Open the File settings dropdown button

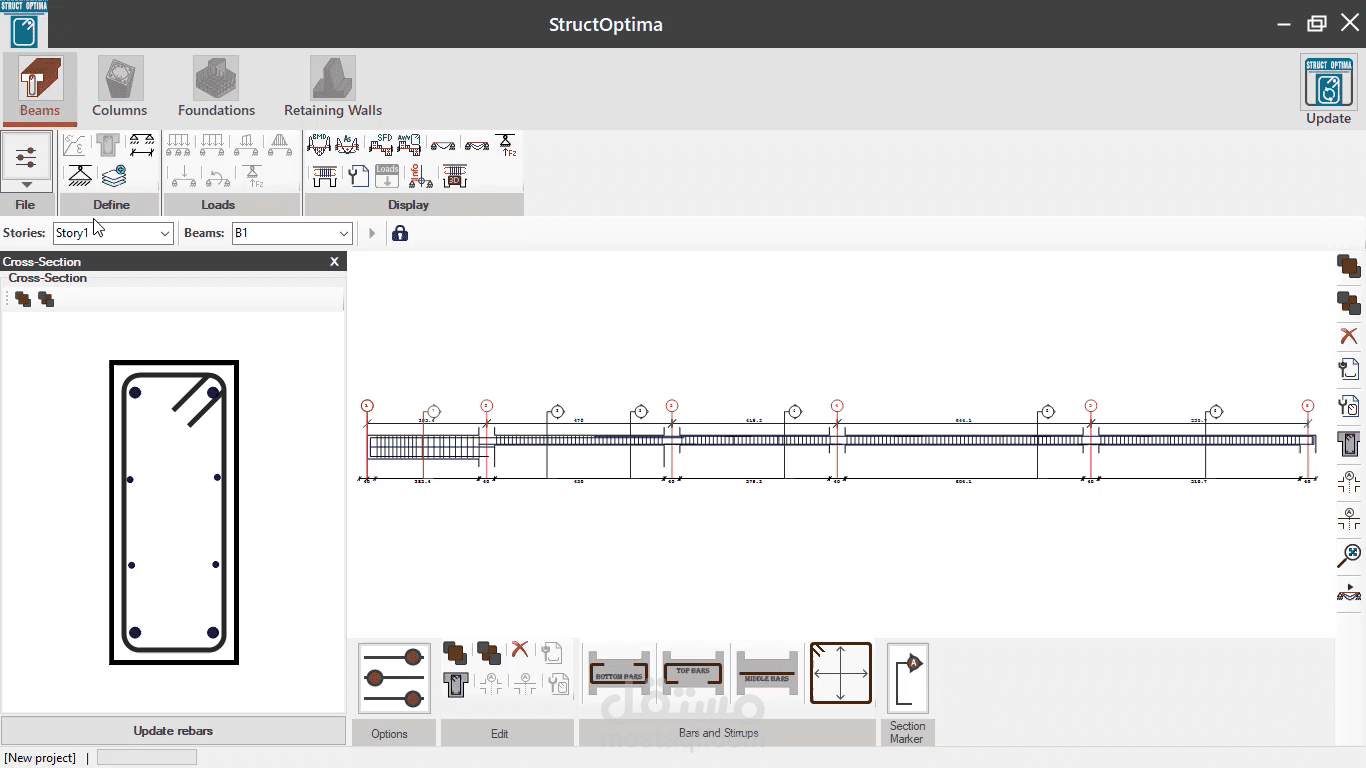(x=26, y=161)
